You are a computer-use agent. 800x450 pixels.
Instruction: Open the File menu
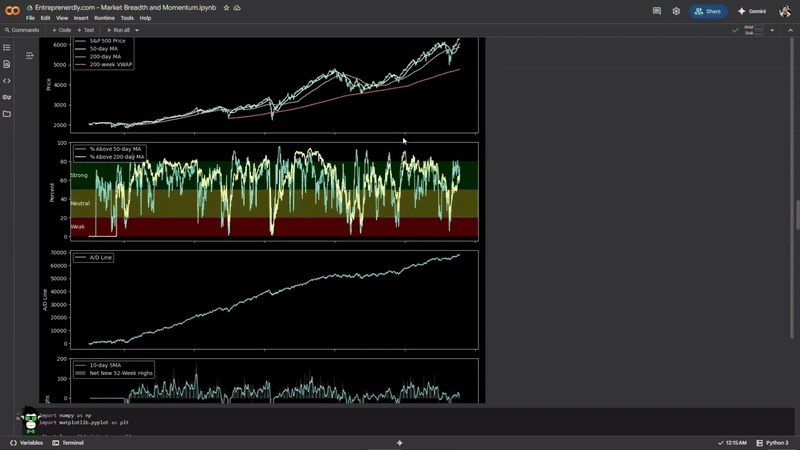31,18
